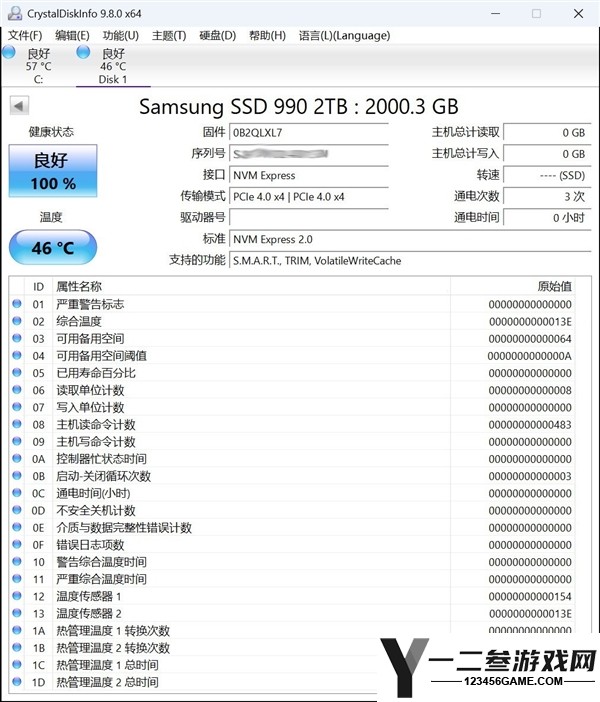Click status dot for 通电时间(小时) row

point(17,492)
